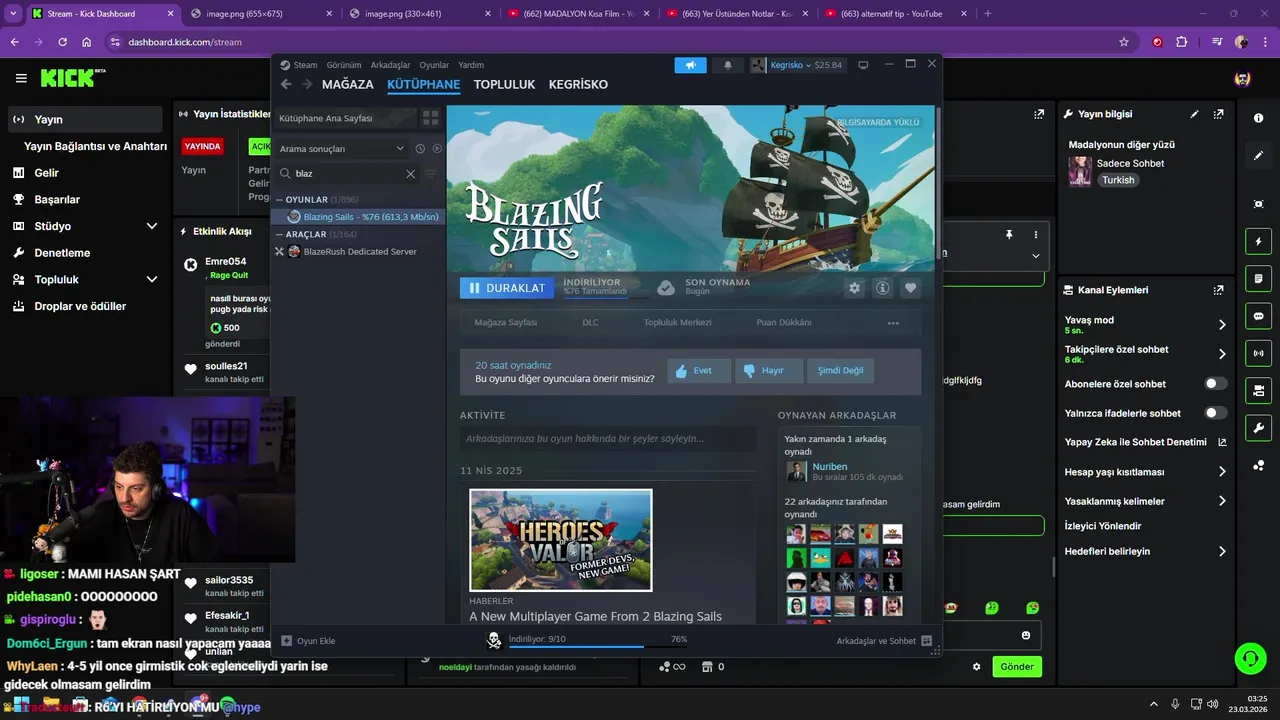Open advanced search filter icon in Steam
The image size is (1280, 720).
(x=431, y=173)
